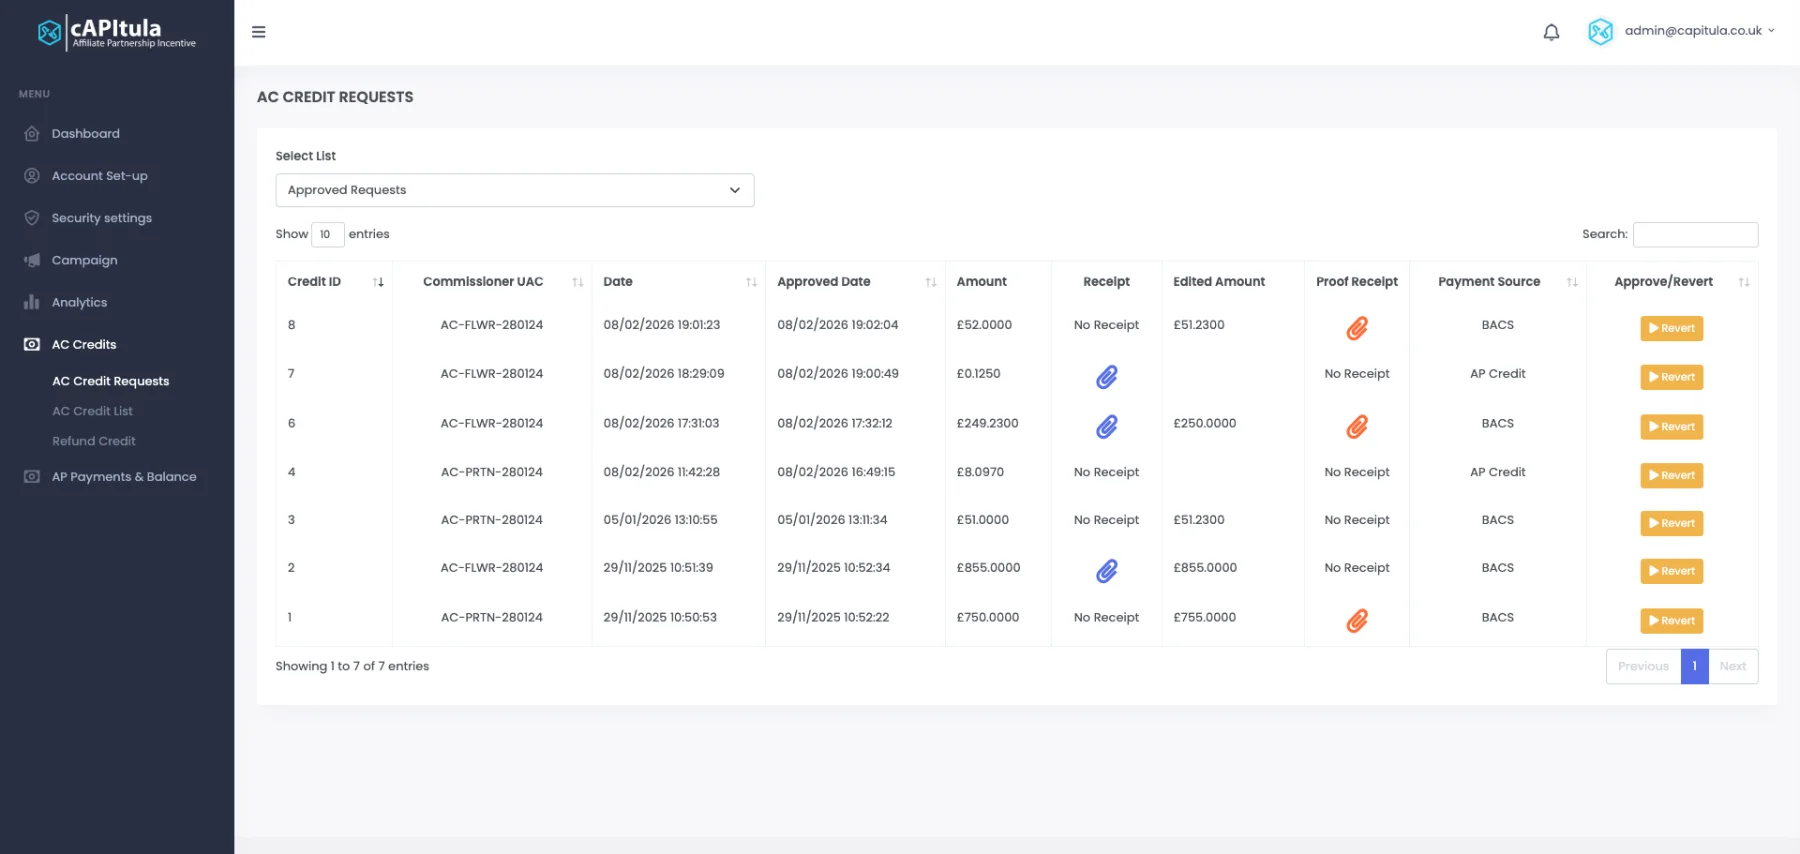Open Campaign menu item

tap(85, 260)
